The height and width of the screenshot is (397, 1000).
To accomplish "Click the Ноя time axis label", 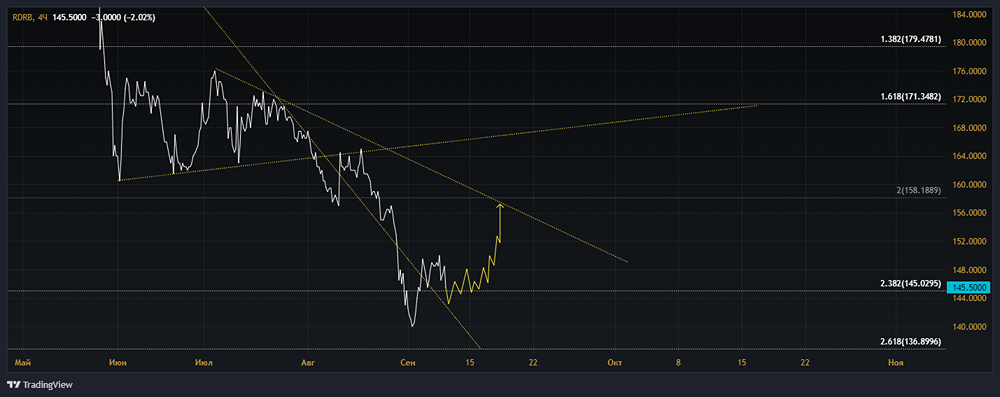I will [895, 363].
